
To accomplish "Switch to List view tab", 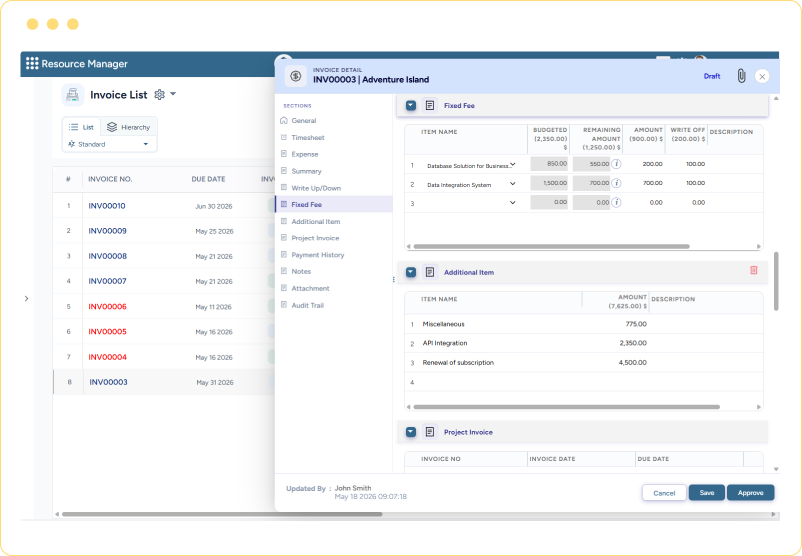I will coord(82,127).
